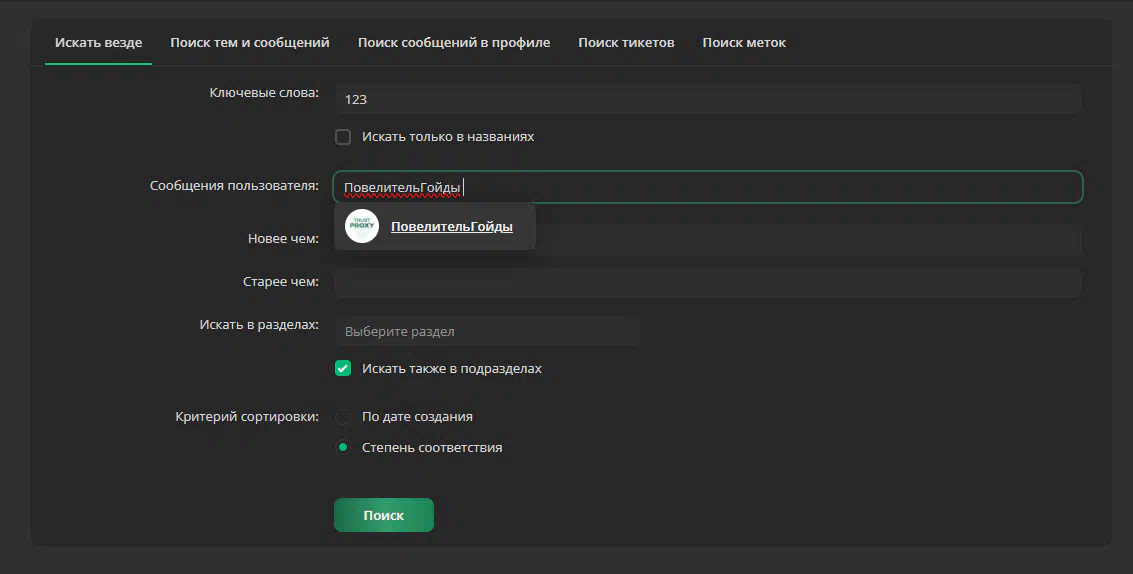Image resolution: width=1133 pixels, height=574 pixels.
Task: Uncheck Искать также в подразделах checkbox
Action: pos(343,368)
